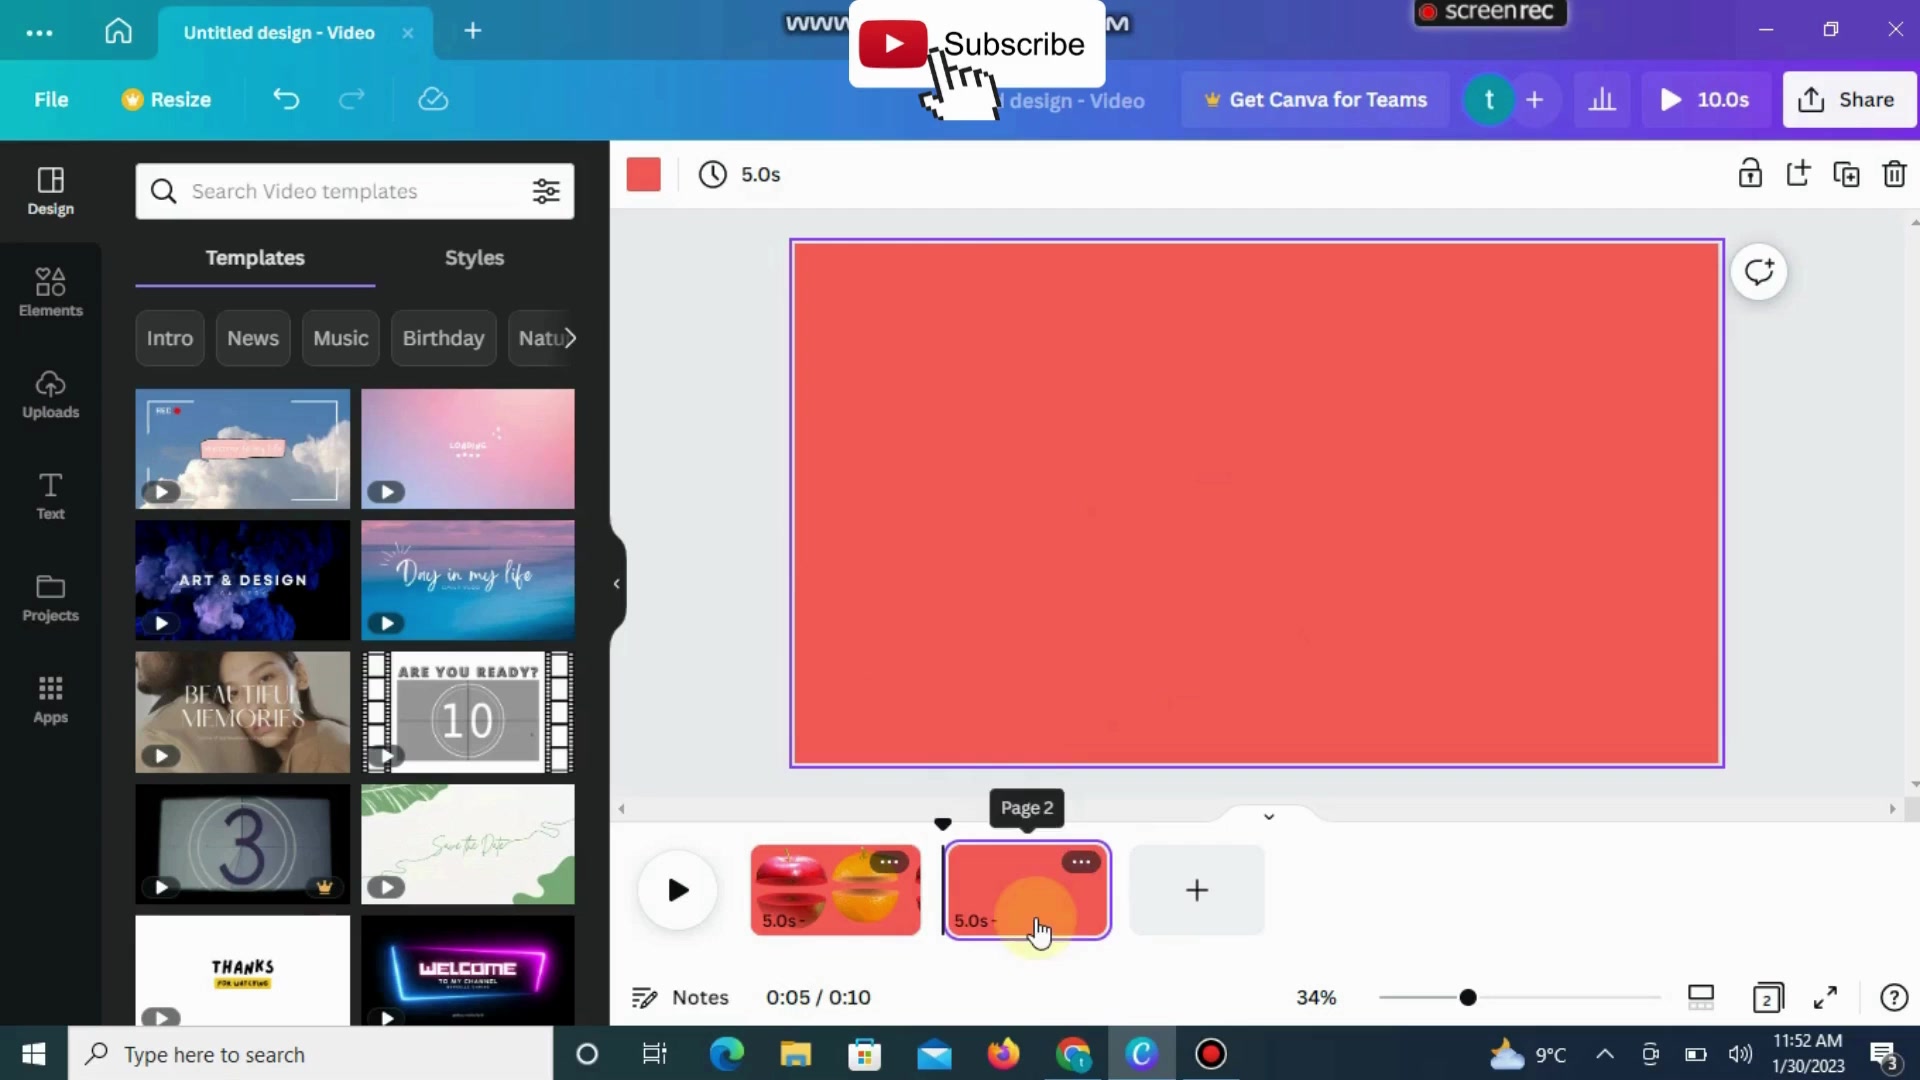Expand more template categories past Nature
This screenshot has height=1080, width=1920.
point(571,338)
